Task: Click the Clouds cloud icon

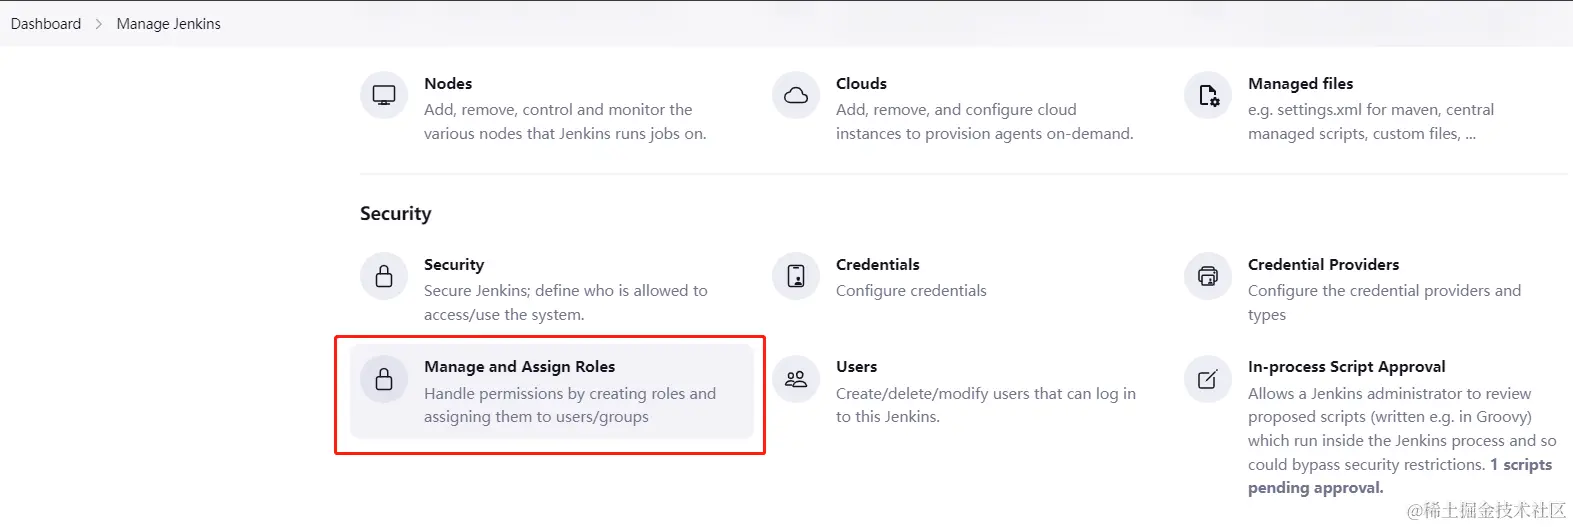Action: click(796, 96)
